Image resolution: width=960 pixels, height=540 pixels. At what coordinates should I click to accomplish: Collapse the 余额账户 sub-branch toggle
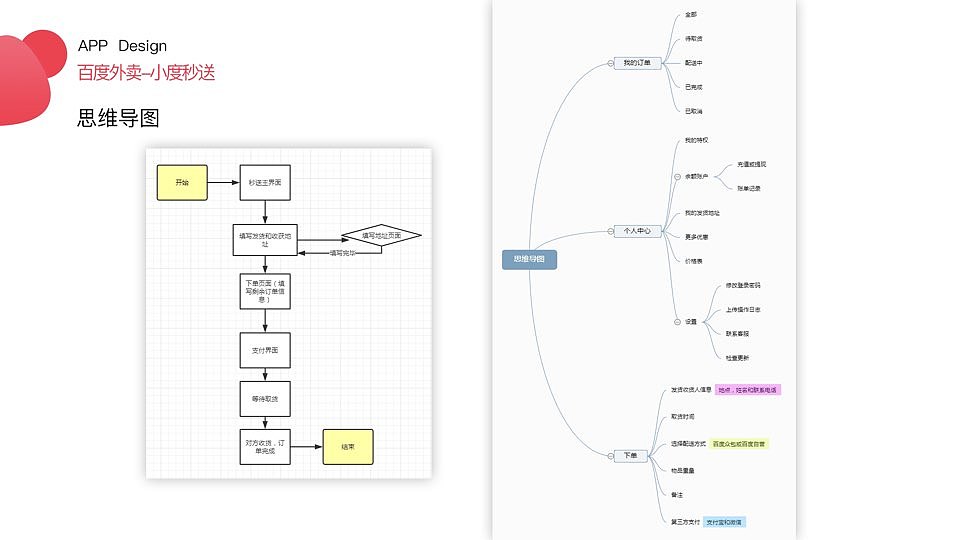coord(677,177)
